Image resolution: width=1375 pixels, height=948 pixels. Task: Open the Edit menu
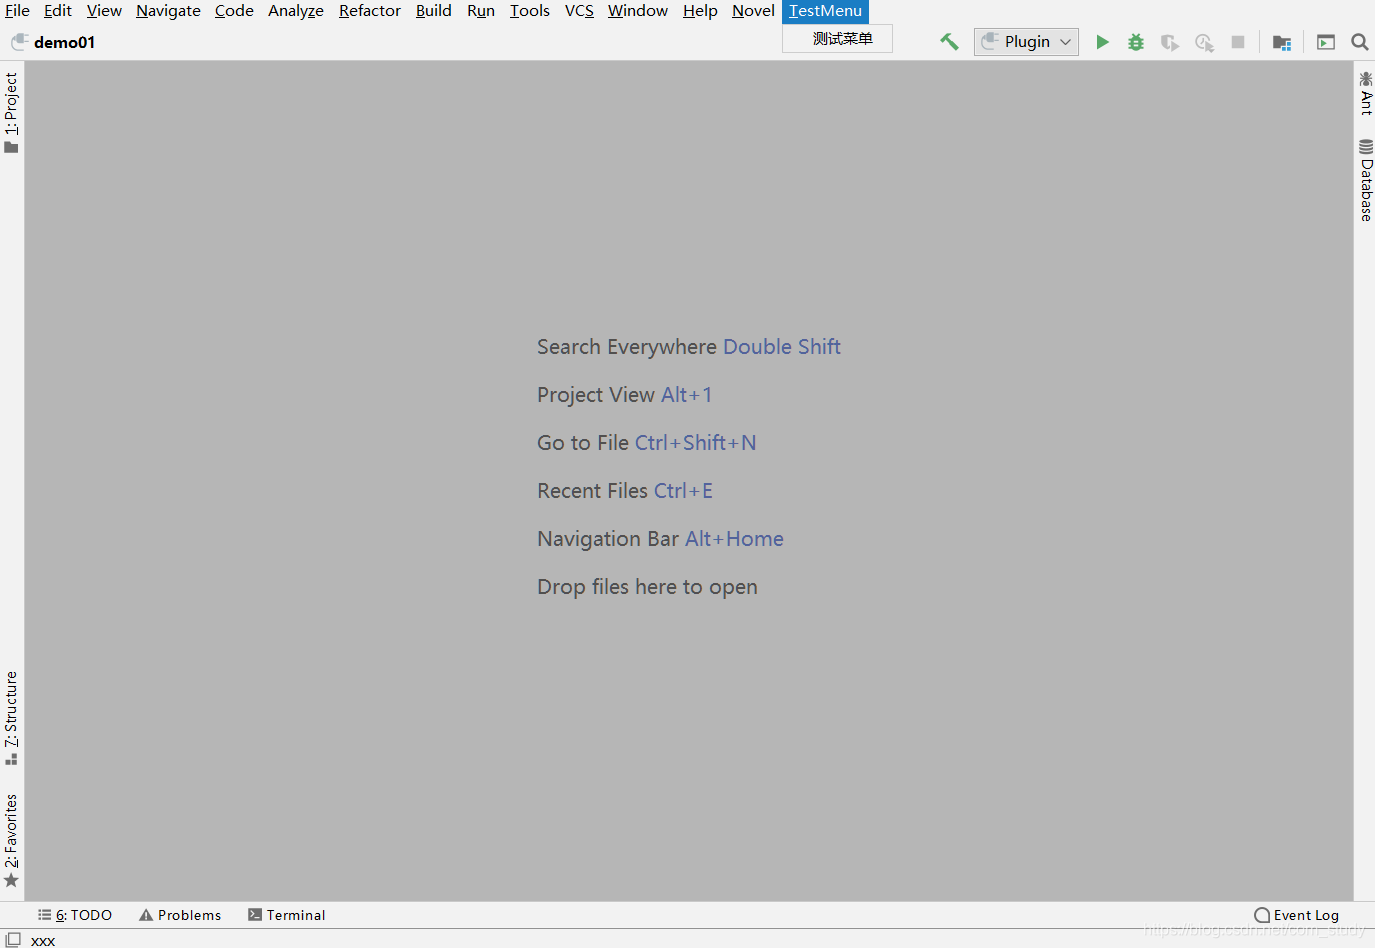[x=58, y=11]
